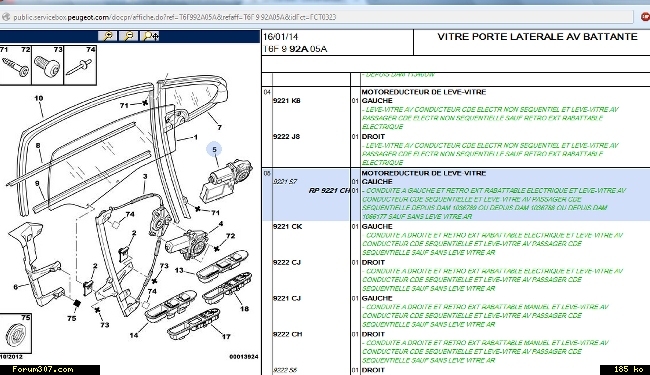Click green description under 9222 CH DROIT
The width and height of the screenshot is (650, 375).
[485, 352]
